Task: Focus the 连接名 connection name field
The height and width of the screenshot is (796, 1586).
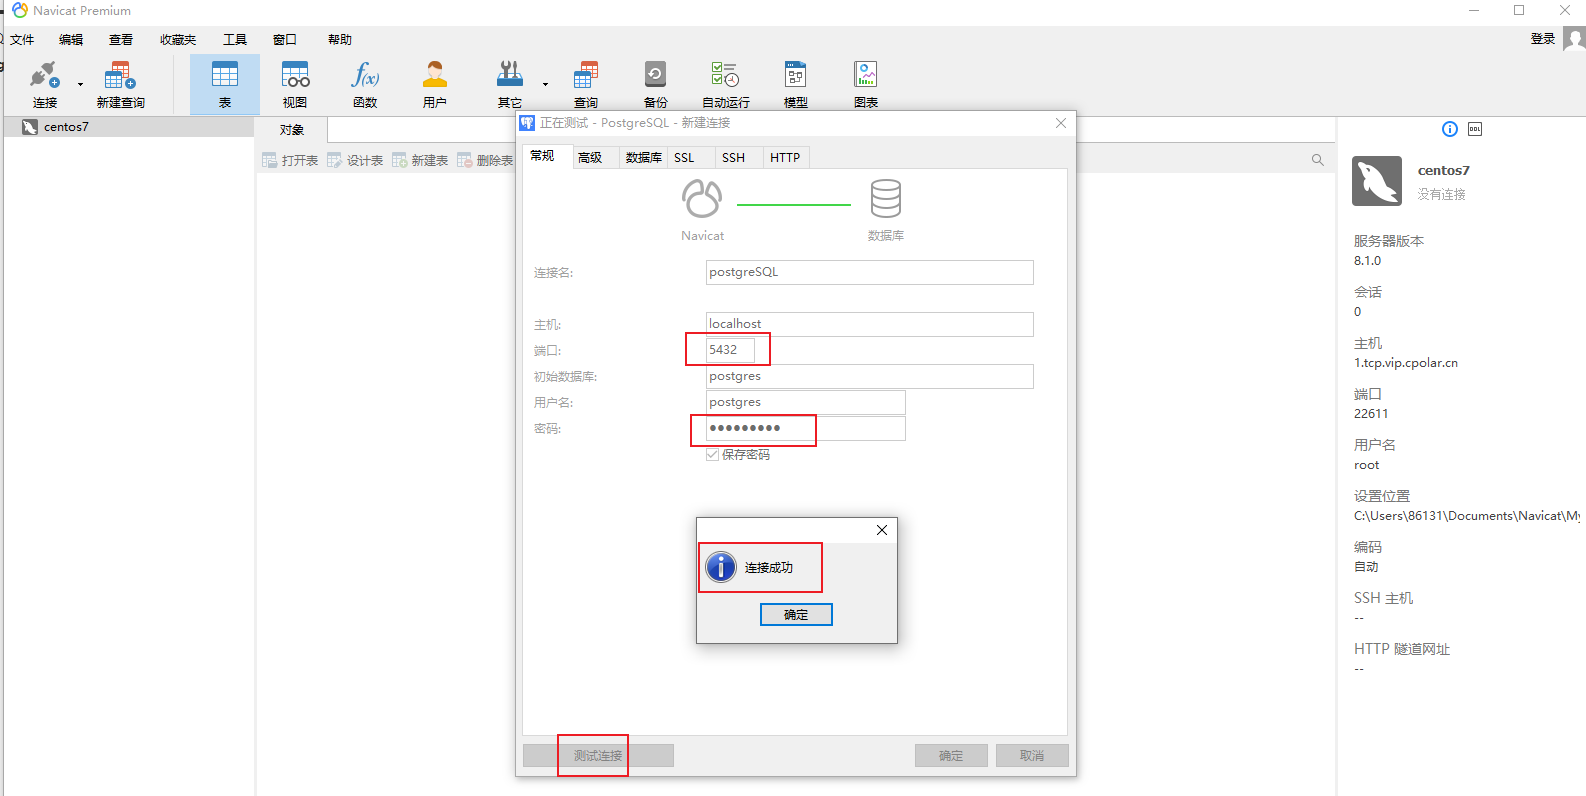Action: [869, 272]
